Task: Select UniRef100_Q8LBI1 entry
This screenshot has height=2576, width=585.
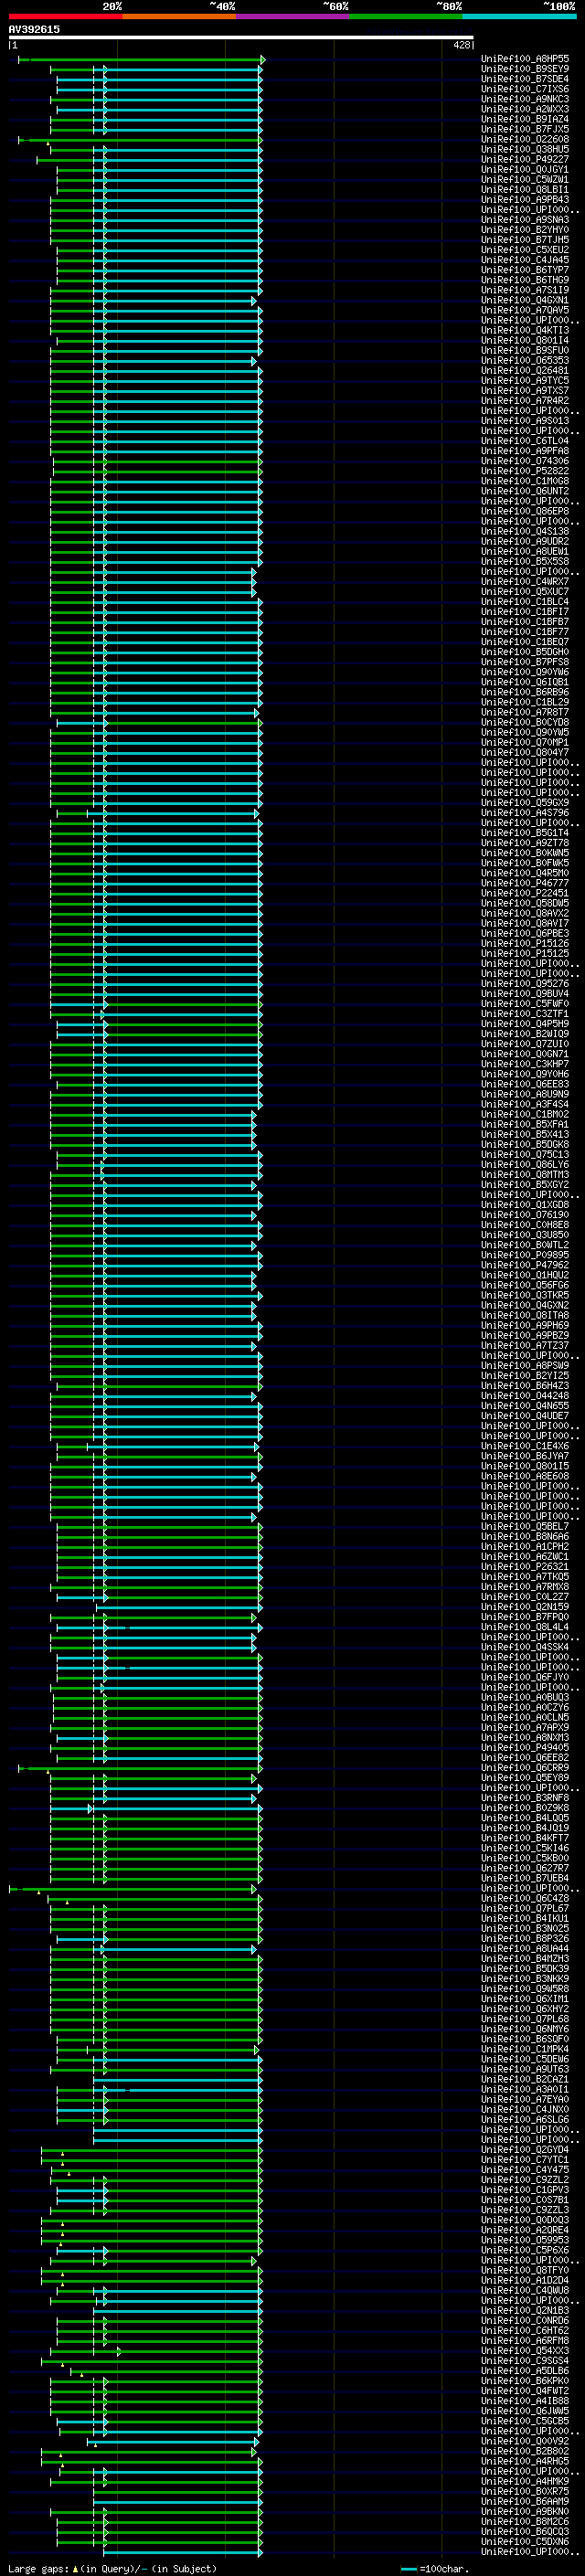Action: [x=525, y=189]
